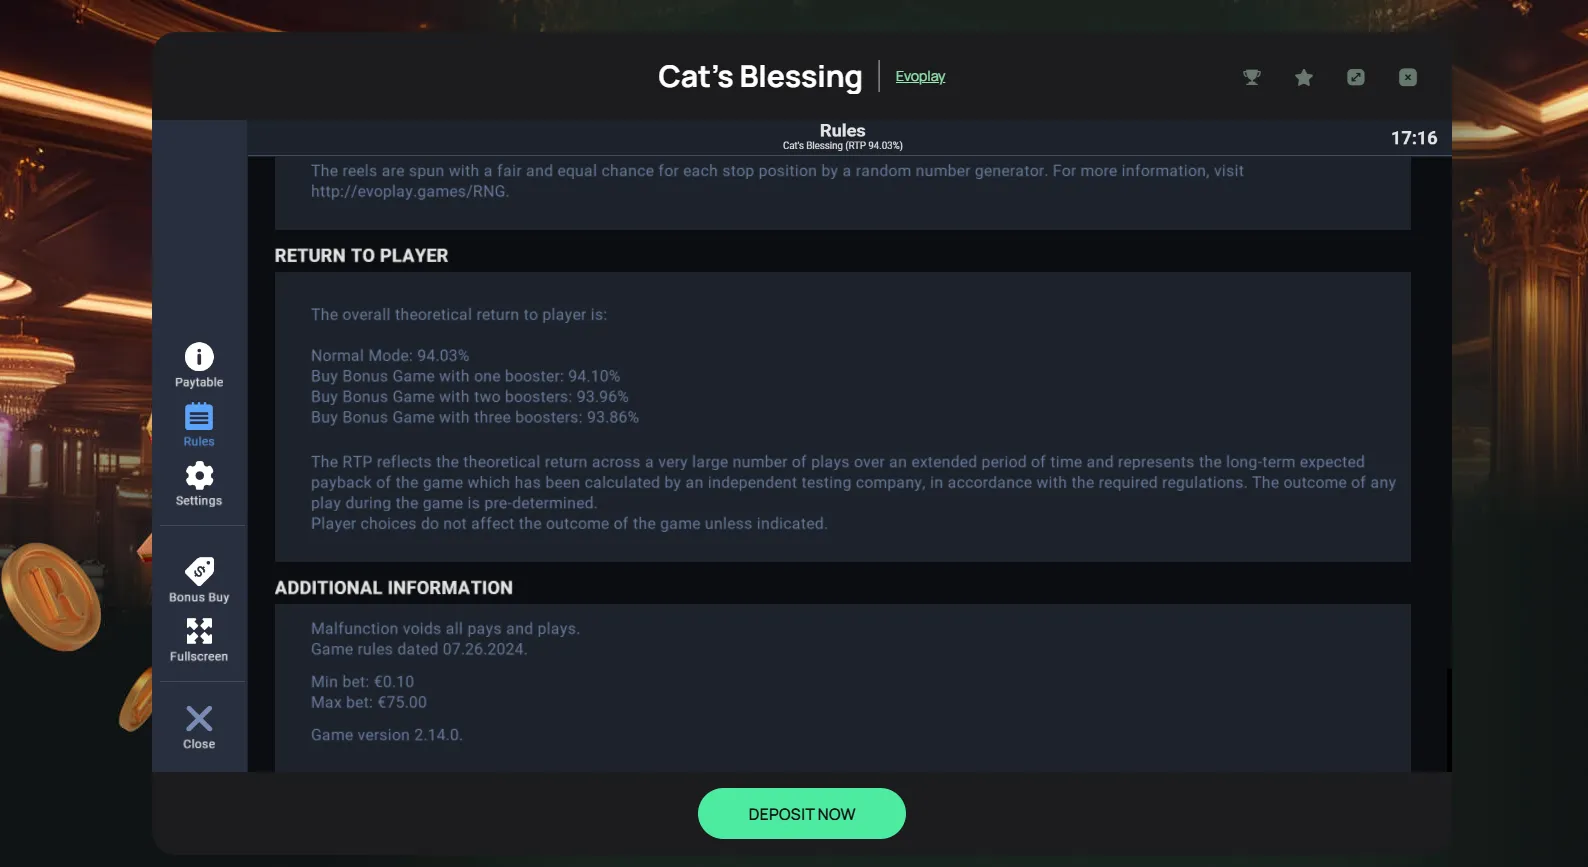This screenshot has height=867, width=1588.
Task: Click the Cat's Blessing game title
Action: [760, 77]
